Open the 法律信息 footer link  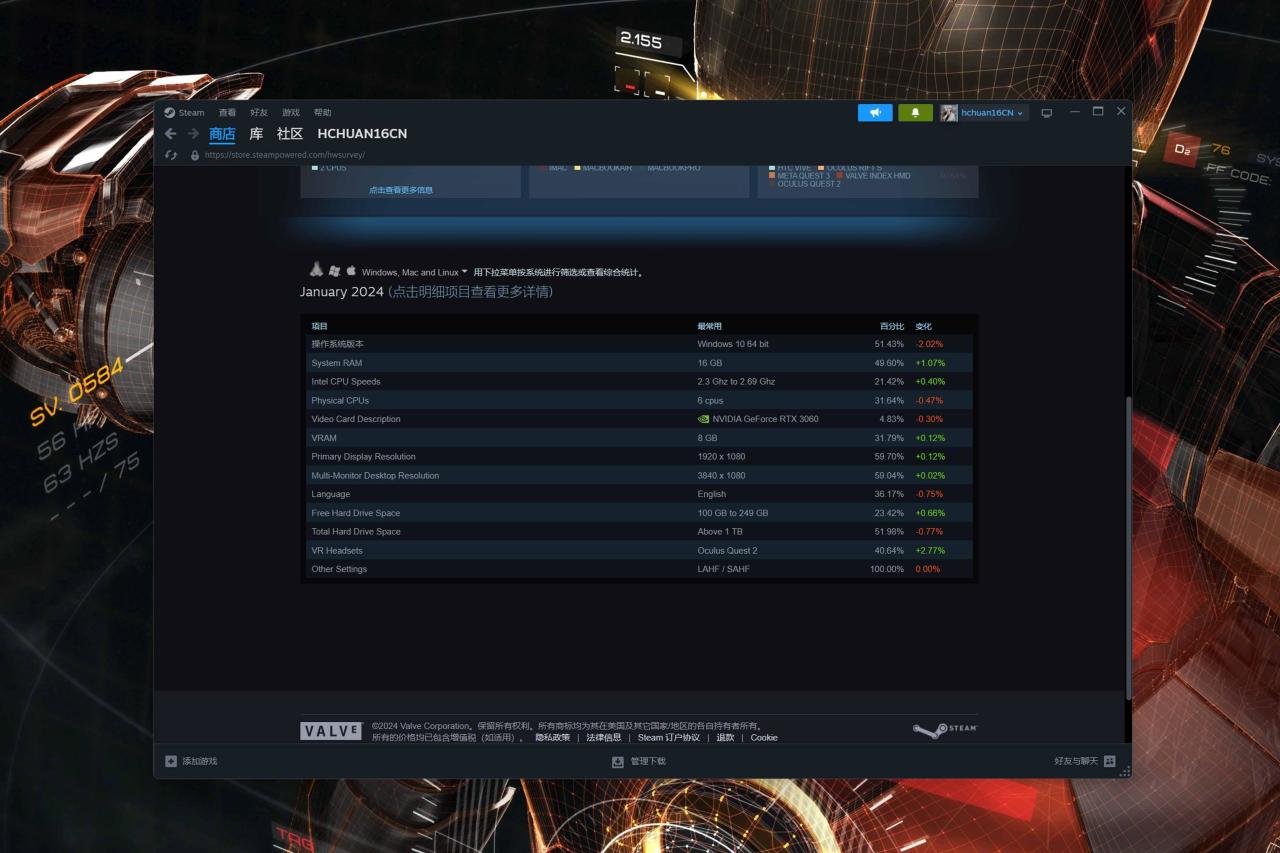point(604,738)
